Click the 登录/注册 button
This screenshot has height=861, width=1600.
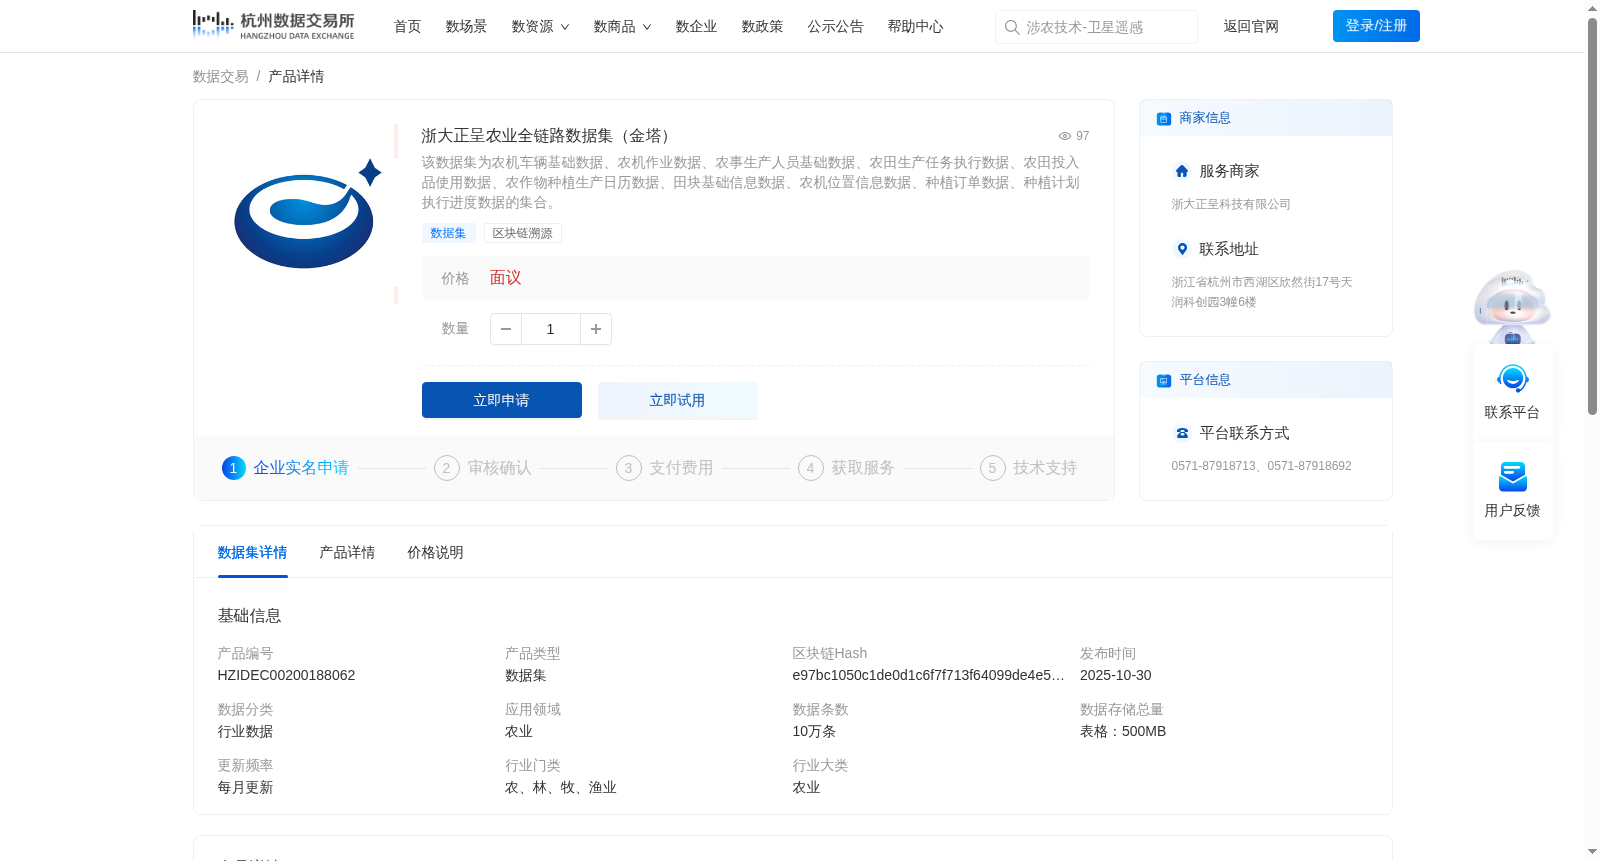point(1376,26)
